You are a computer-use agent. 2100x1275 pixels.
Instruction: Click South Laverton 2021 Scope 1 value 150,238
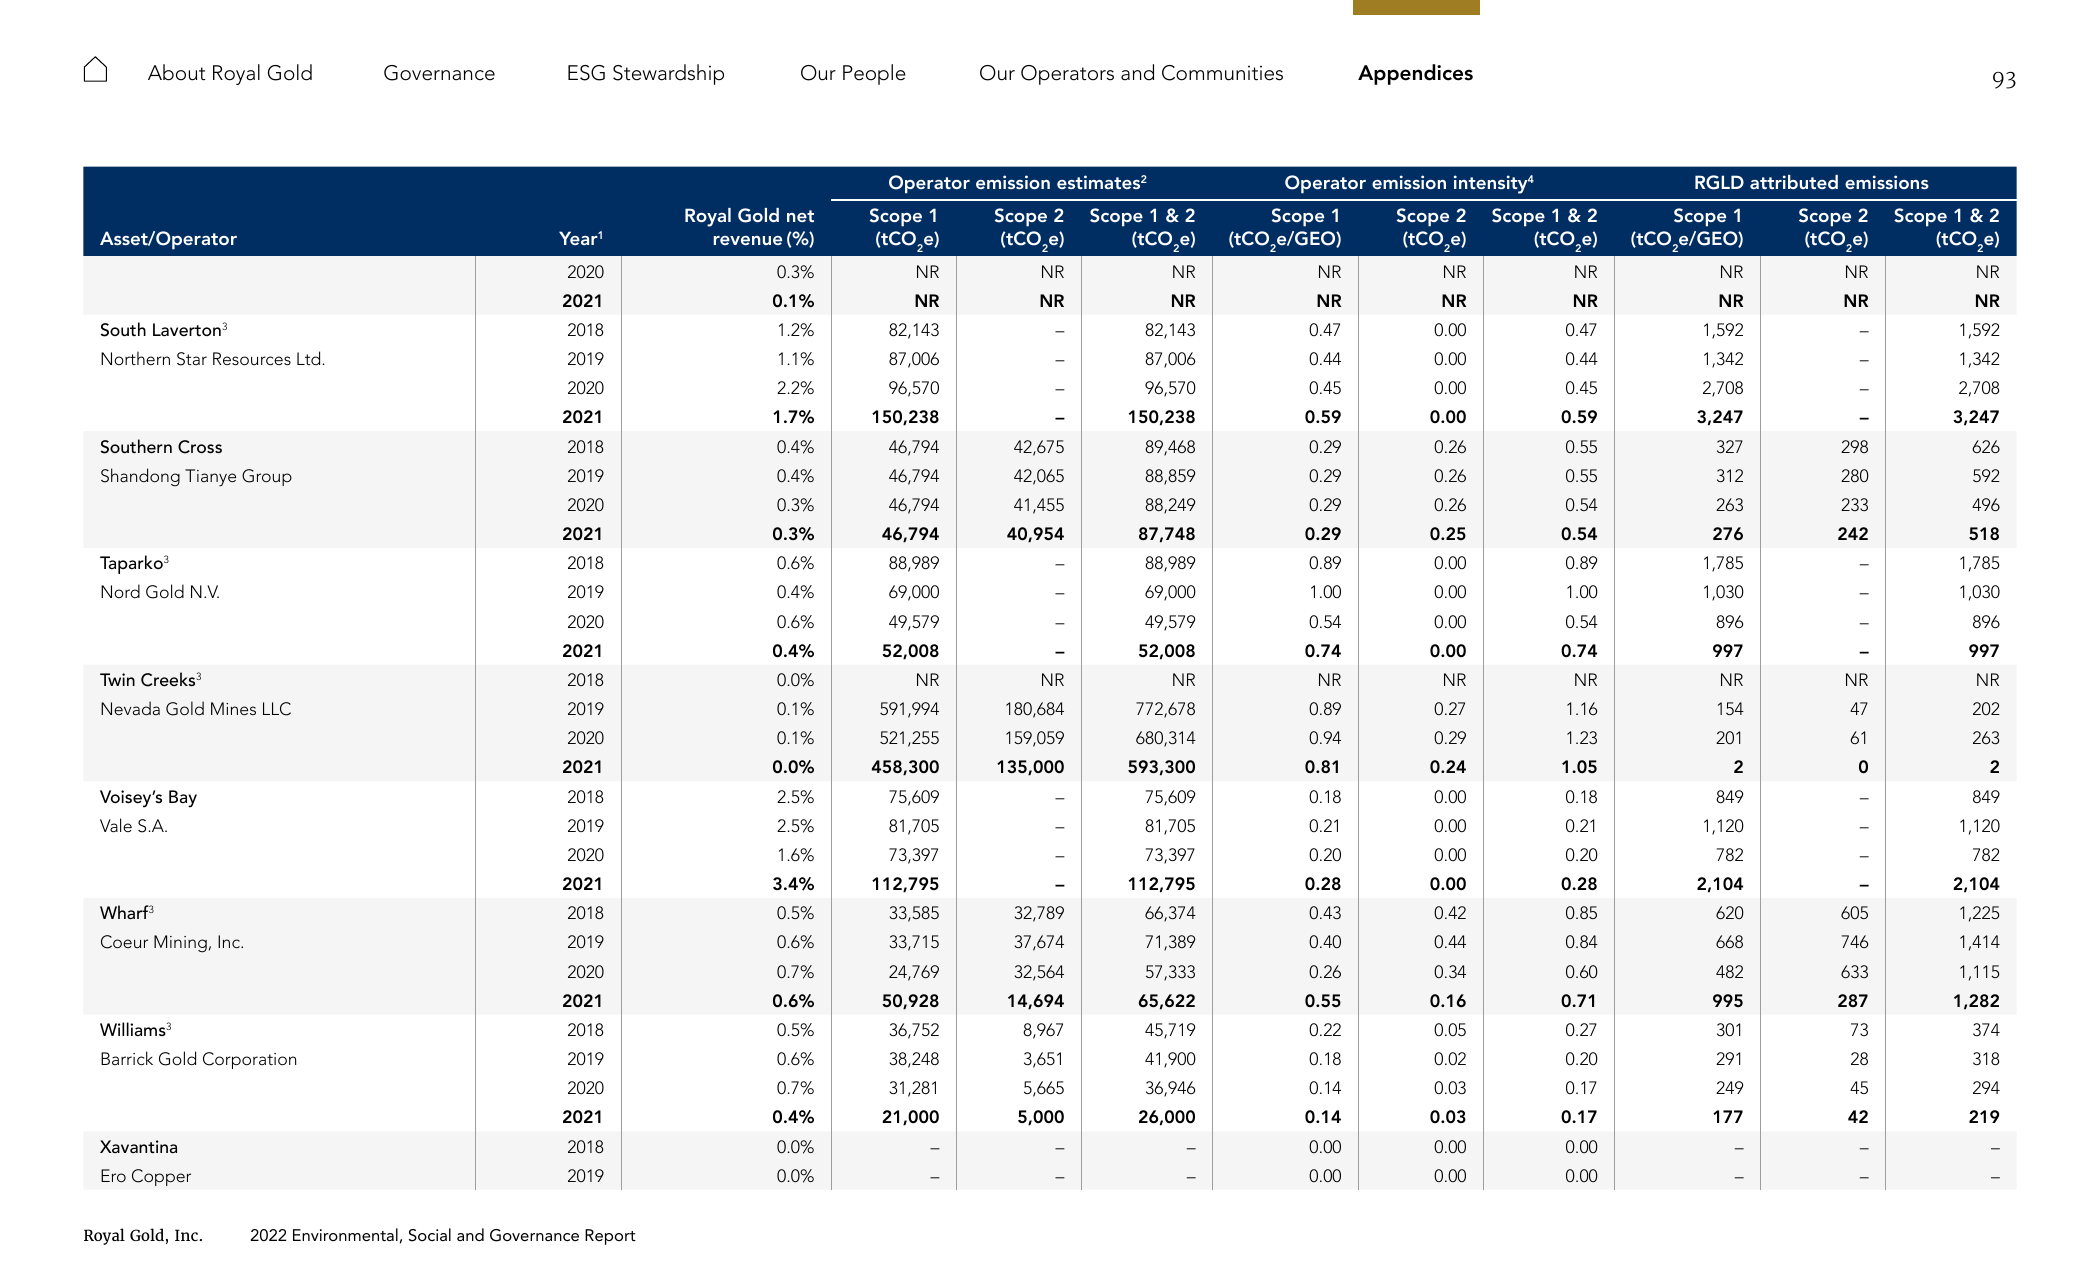click(x=904, y=417)
